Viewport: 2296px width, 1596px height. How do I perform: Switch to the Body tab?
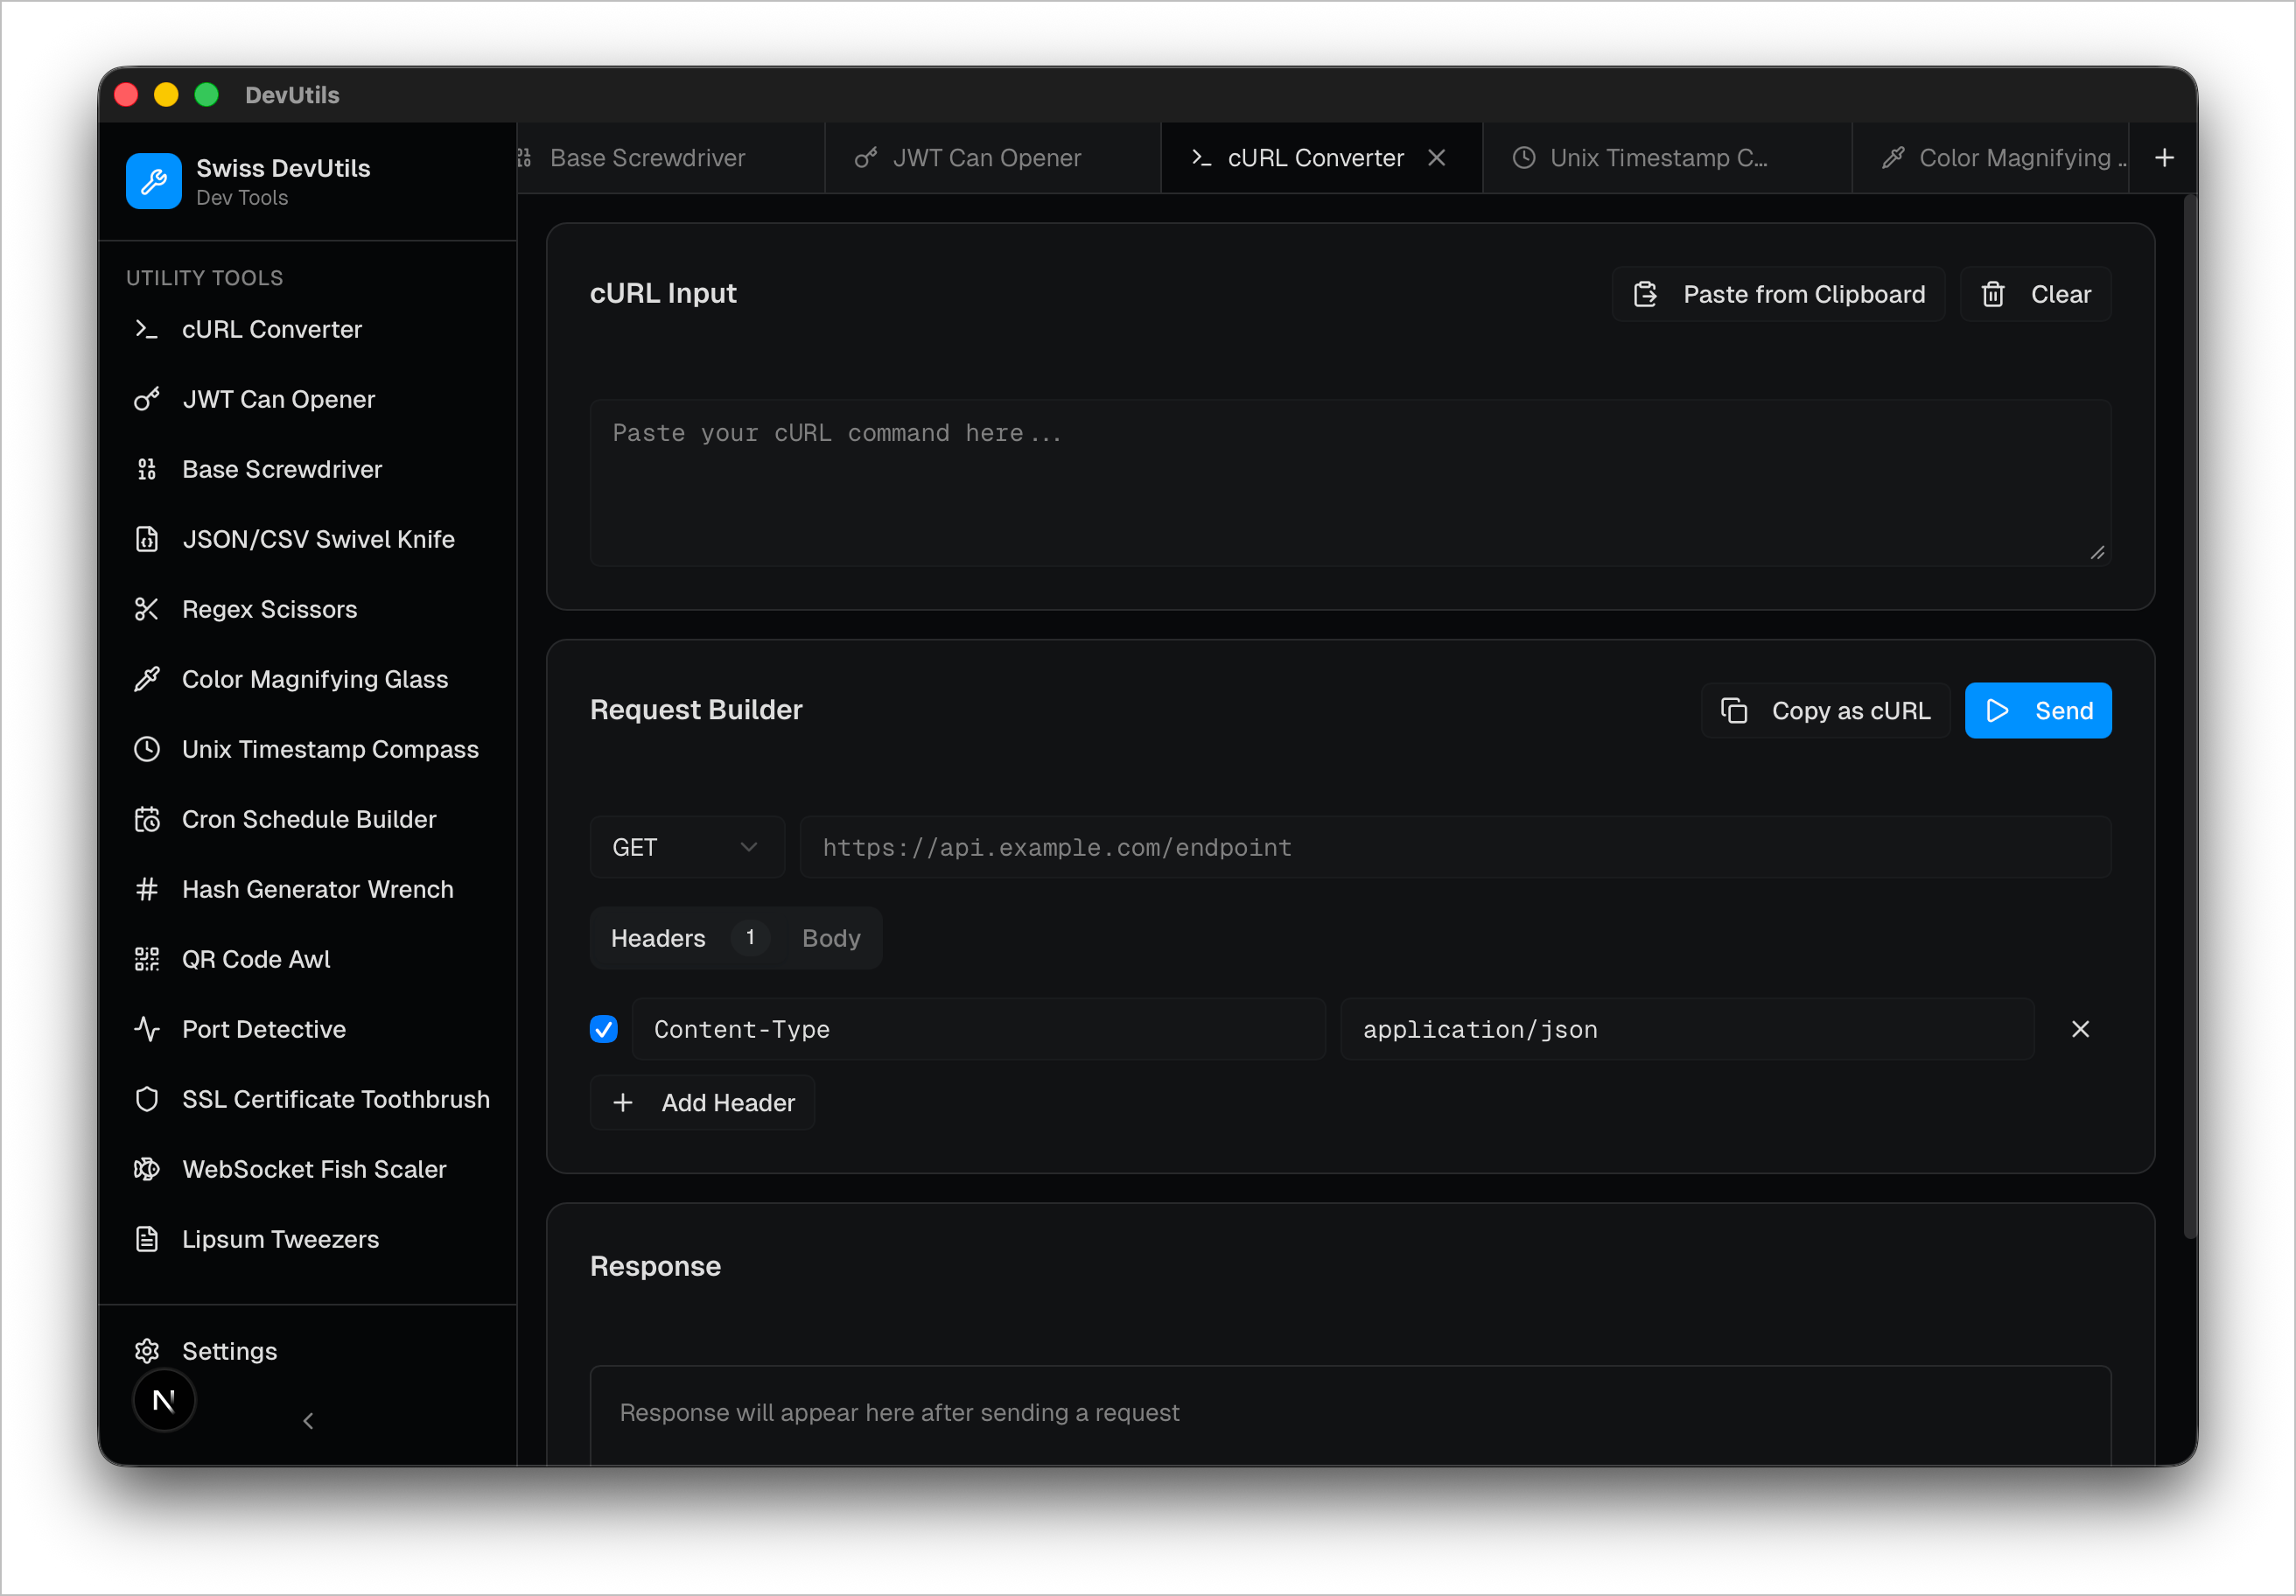830,938
